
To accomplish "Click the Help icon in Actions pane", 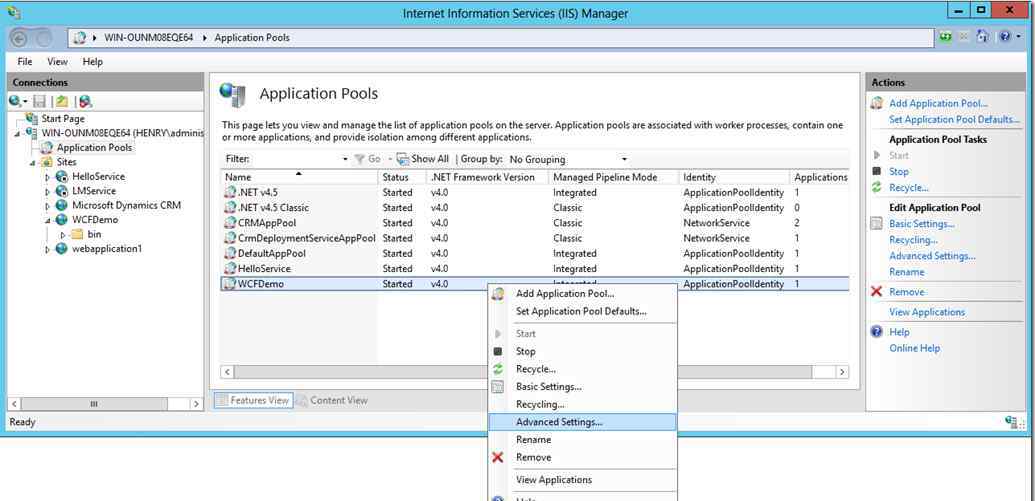I will pos(877,332).
